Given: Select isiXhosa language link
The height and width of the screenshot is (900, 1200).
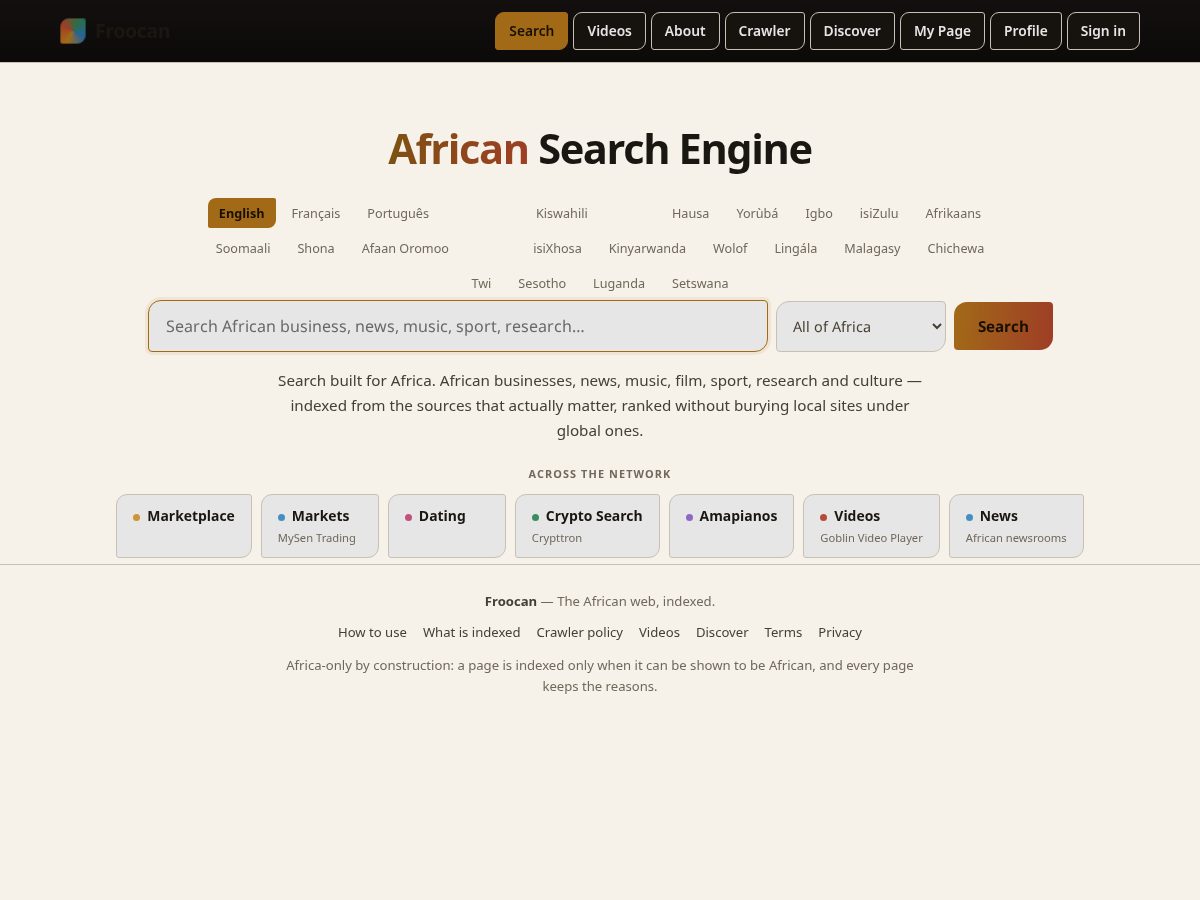Looking at the screenshot, I should [557, 248].
